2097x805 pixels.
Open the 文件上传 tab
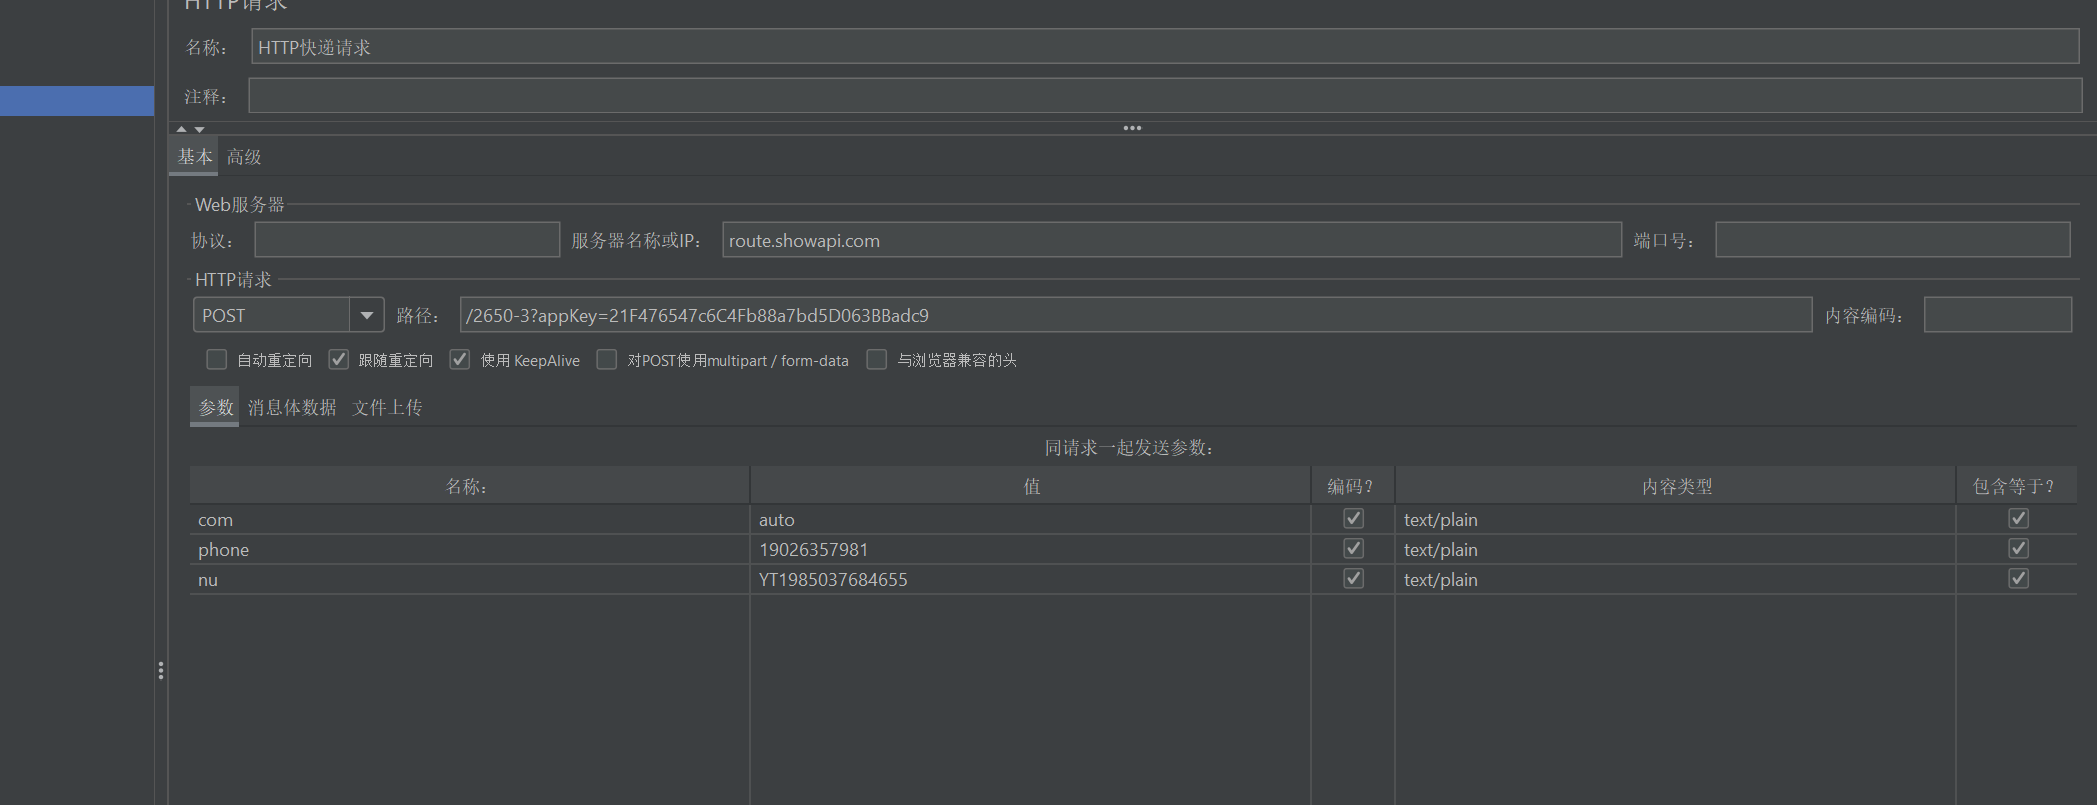pyautogui.click(x=387, y=407)
